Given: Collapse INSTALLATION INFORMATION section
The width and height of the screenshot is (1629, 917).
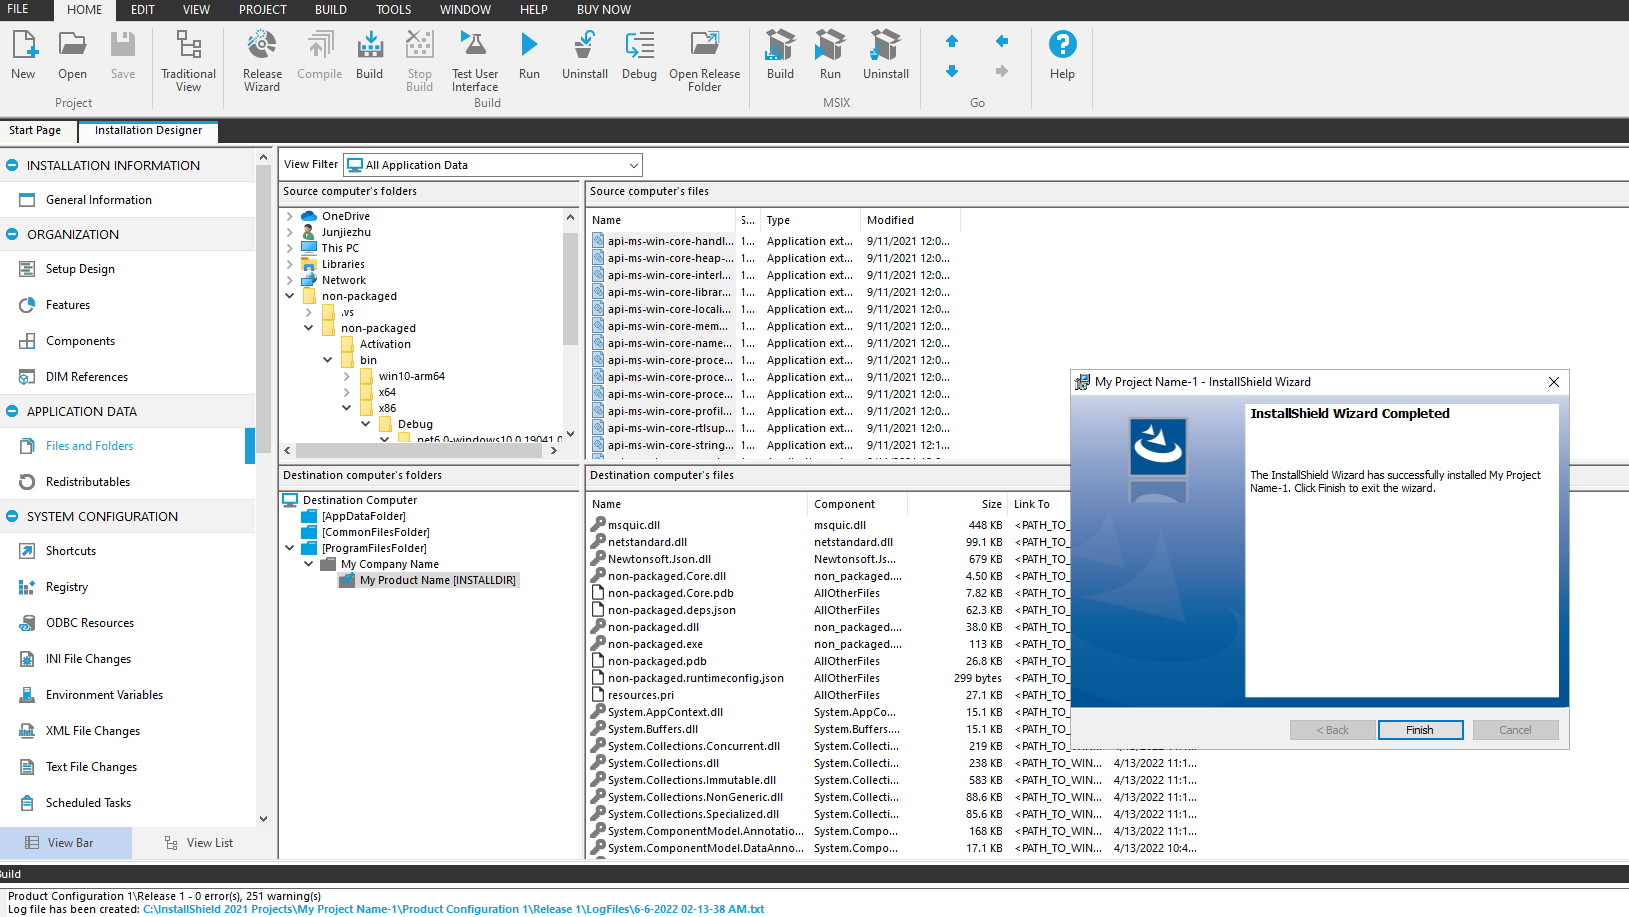Looking at the screenshot, I should pos(12,165).
